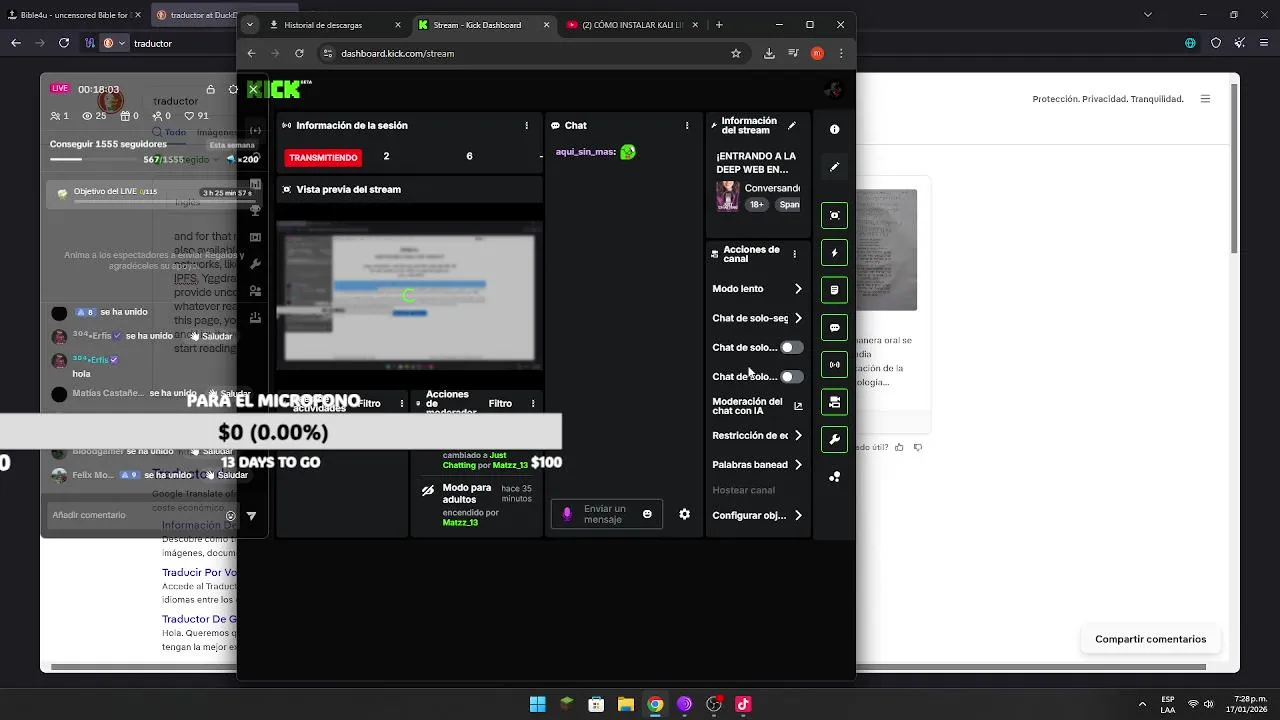Click Saludar button beside Erfis
This screenshot has height=720, width=1280.
click(x=212, y=336)
